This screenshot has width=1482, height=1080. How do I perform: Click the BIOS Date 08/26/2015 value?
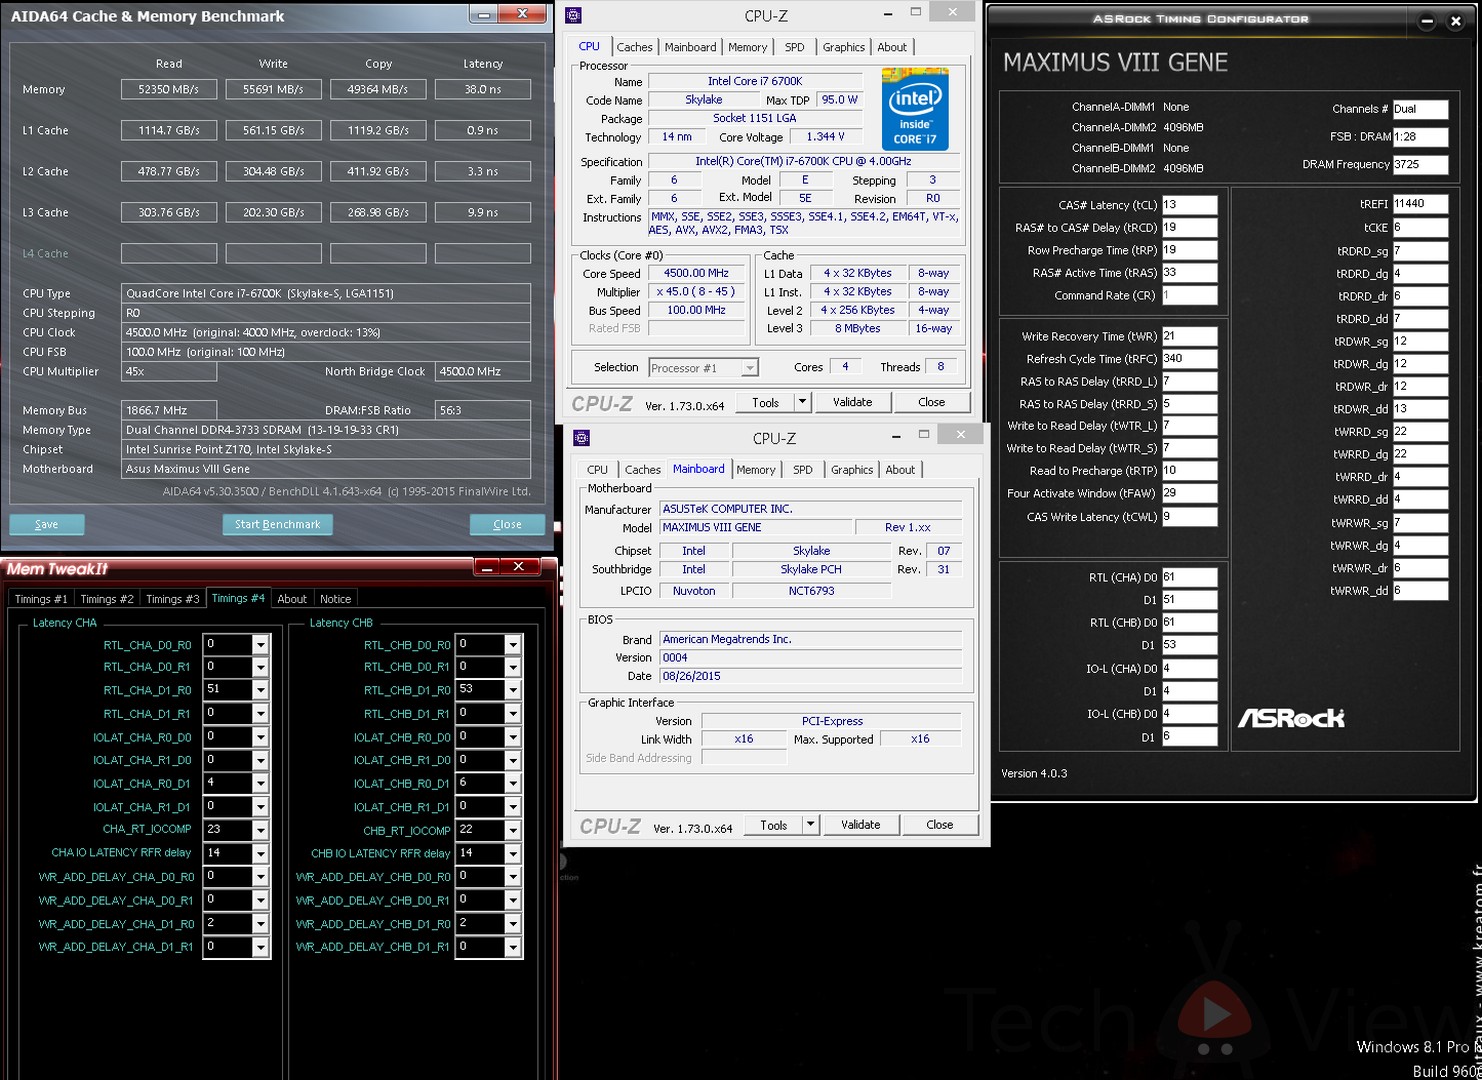tap(810, 676)
